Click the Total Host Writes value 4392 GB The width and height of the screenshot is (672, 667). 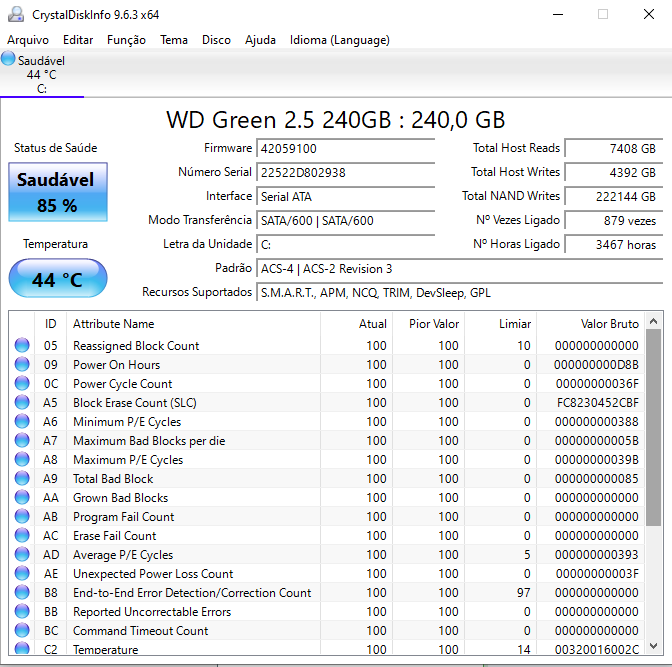pos(614,172)
